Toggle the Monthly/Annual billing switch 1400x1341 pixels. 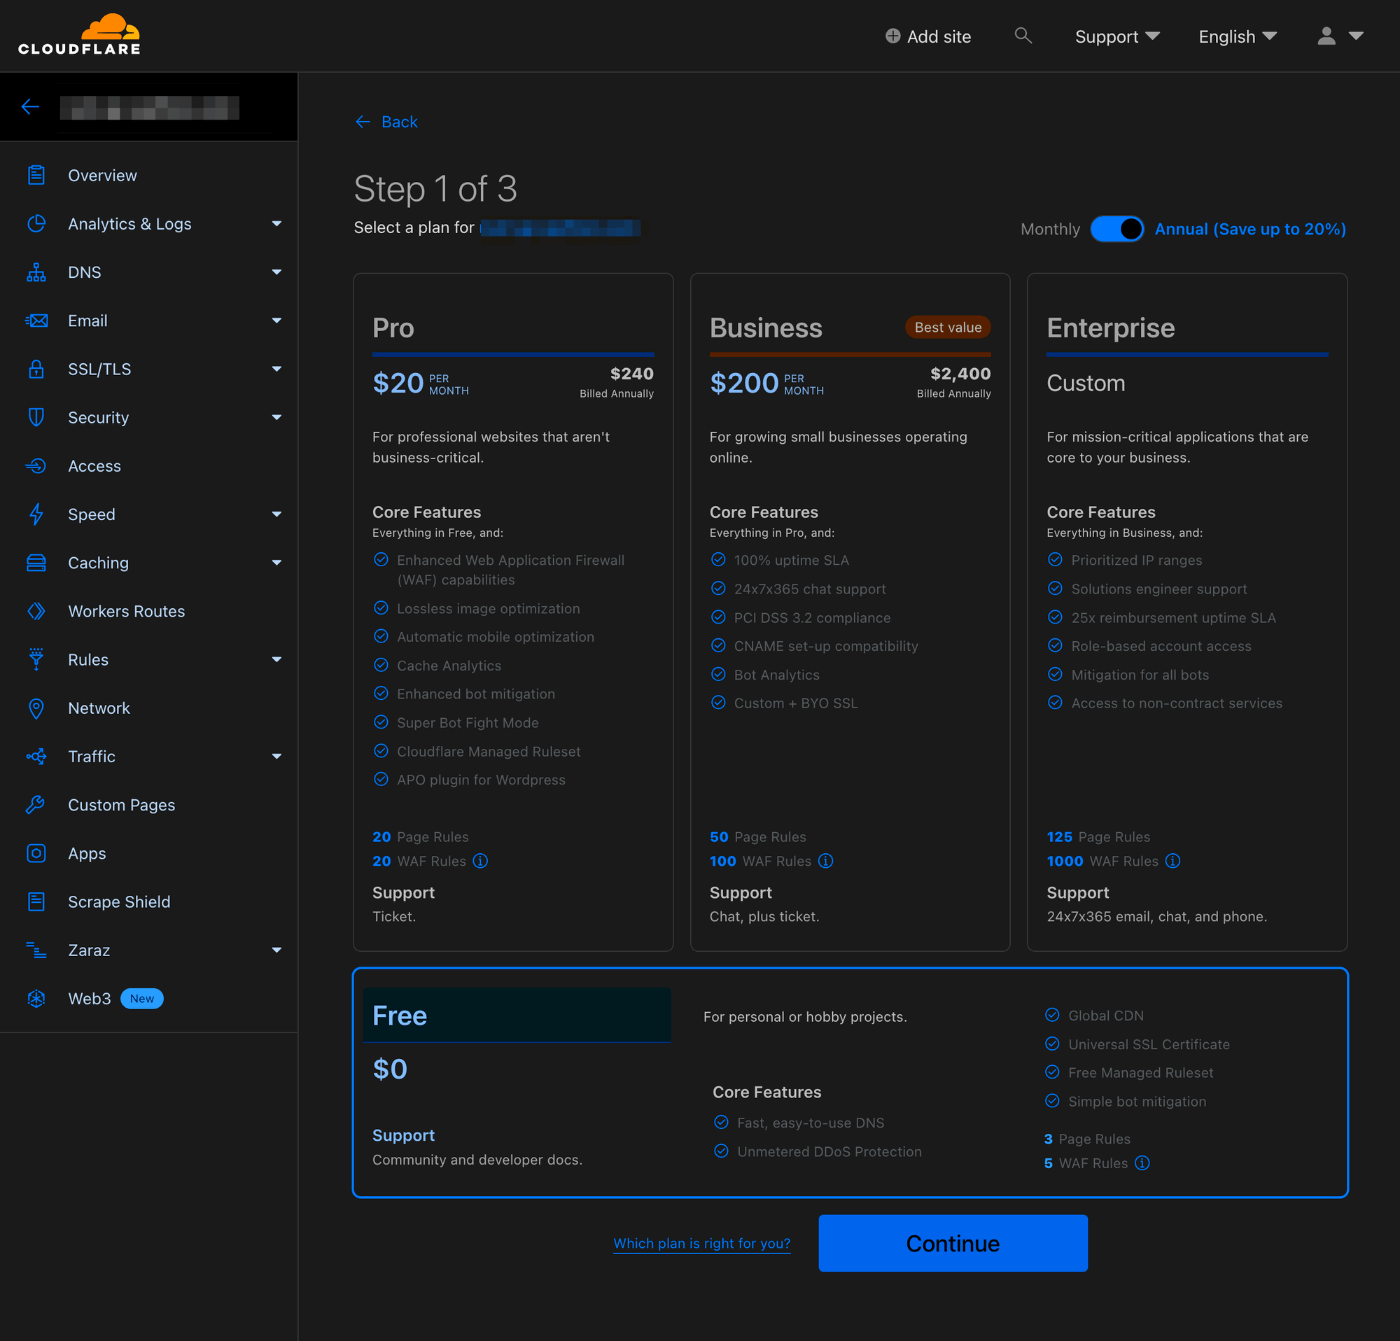pos(1117,229)
